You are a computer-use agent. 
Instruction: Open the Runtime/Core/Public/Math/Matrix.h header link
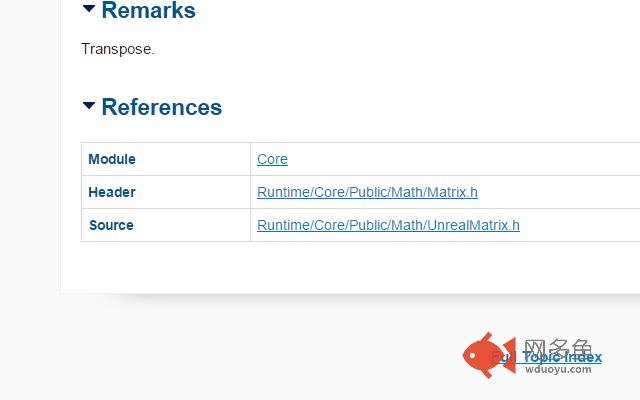click(367, 192)
